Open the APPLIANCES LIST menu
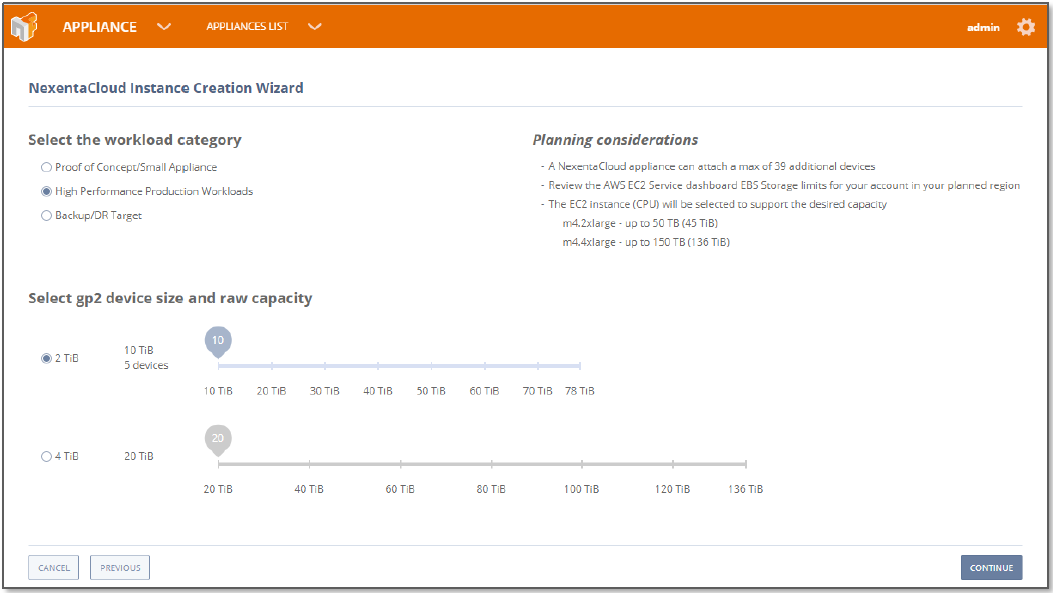The height and width of the screenshot is (593, 1053). click(247, 27)
